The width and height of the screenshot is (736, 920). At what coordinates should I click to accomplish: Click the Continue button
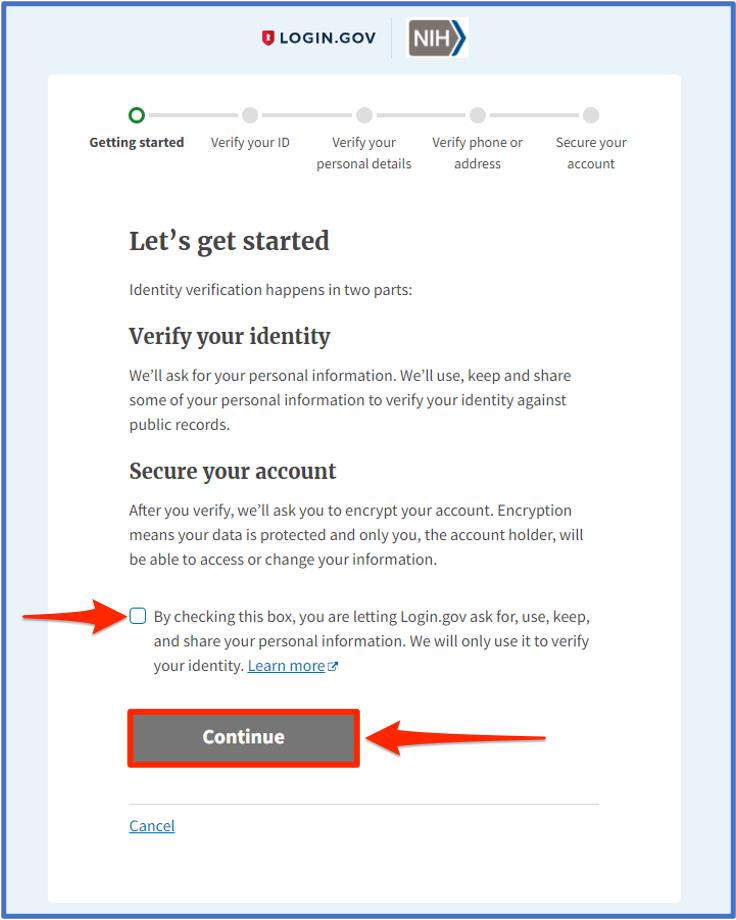point(243,737)
